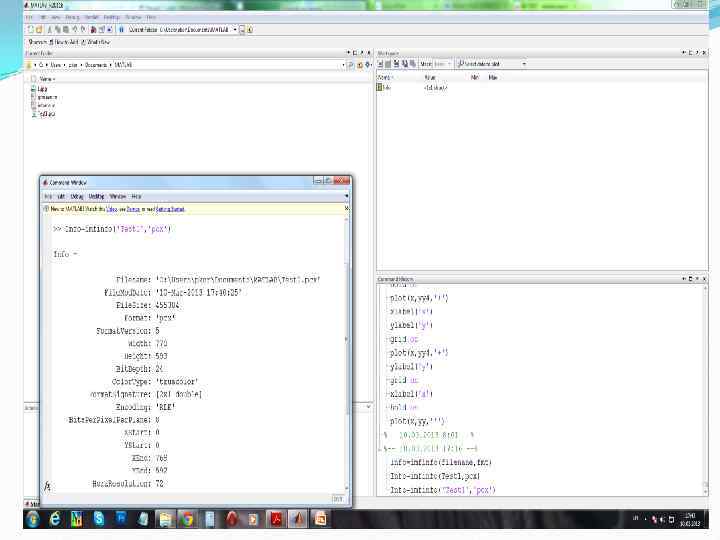The width and height of the screenshot is (720, 540).
Task: Click Video link in Command Window banner
Action: pyautogui.click(x=112, y=209)
